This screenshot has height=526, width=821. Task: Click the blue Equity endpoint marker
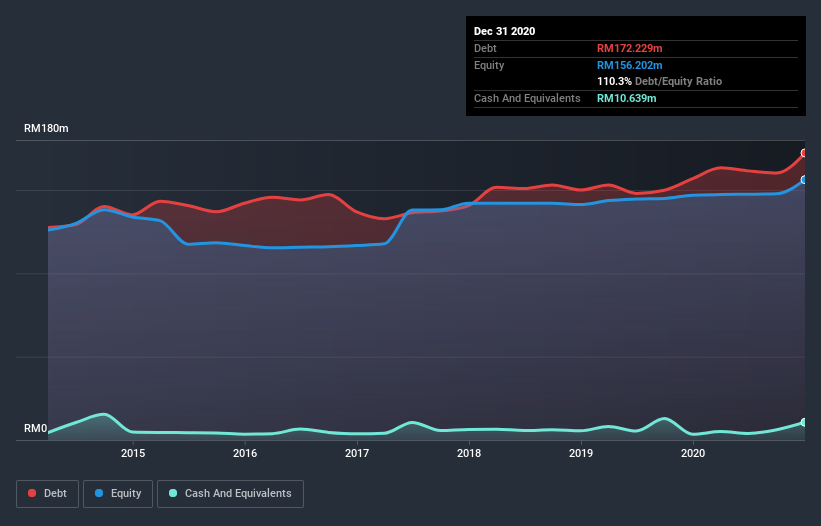(804, 180)
